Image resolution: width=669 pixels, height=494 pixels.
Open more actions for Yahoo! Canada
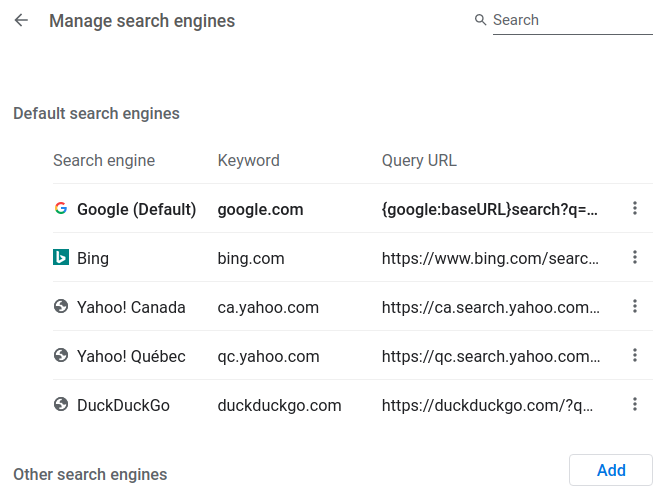[635, 306]
